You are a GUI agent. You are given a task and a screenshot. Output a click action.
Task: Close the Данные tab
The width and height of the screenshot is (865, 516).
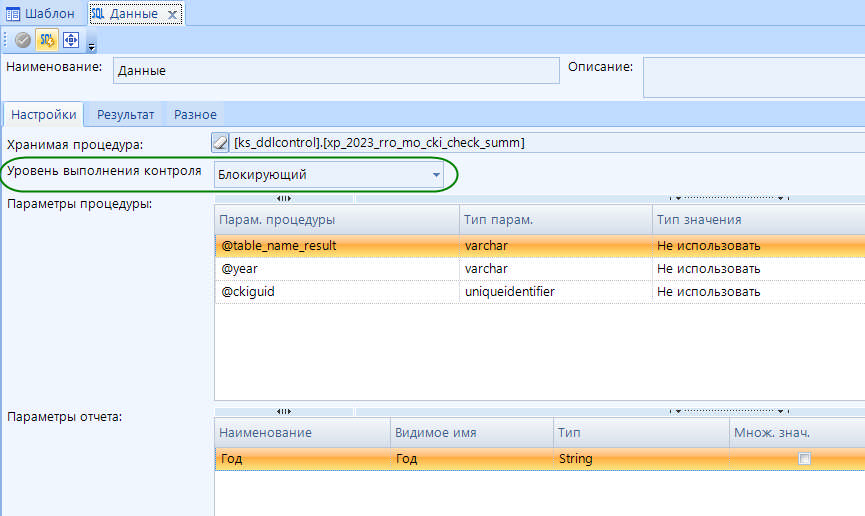(172, 14)
